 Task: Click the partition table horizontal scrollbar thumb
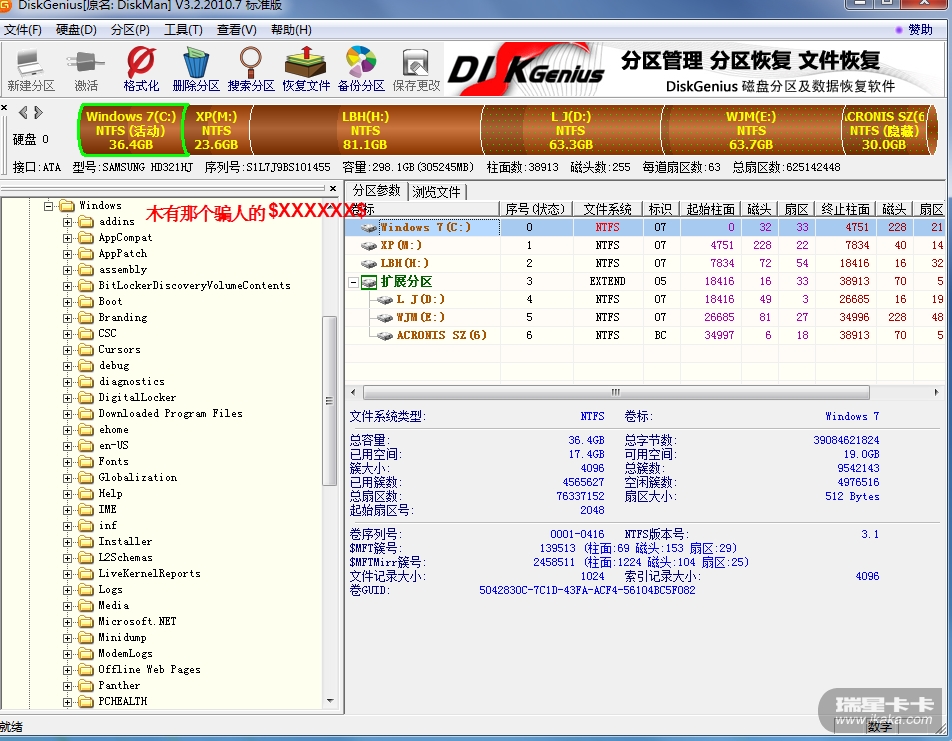coord(616,392)
